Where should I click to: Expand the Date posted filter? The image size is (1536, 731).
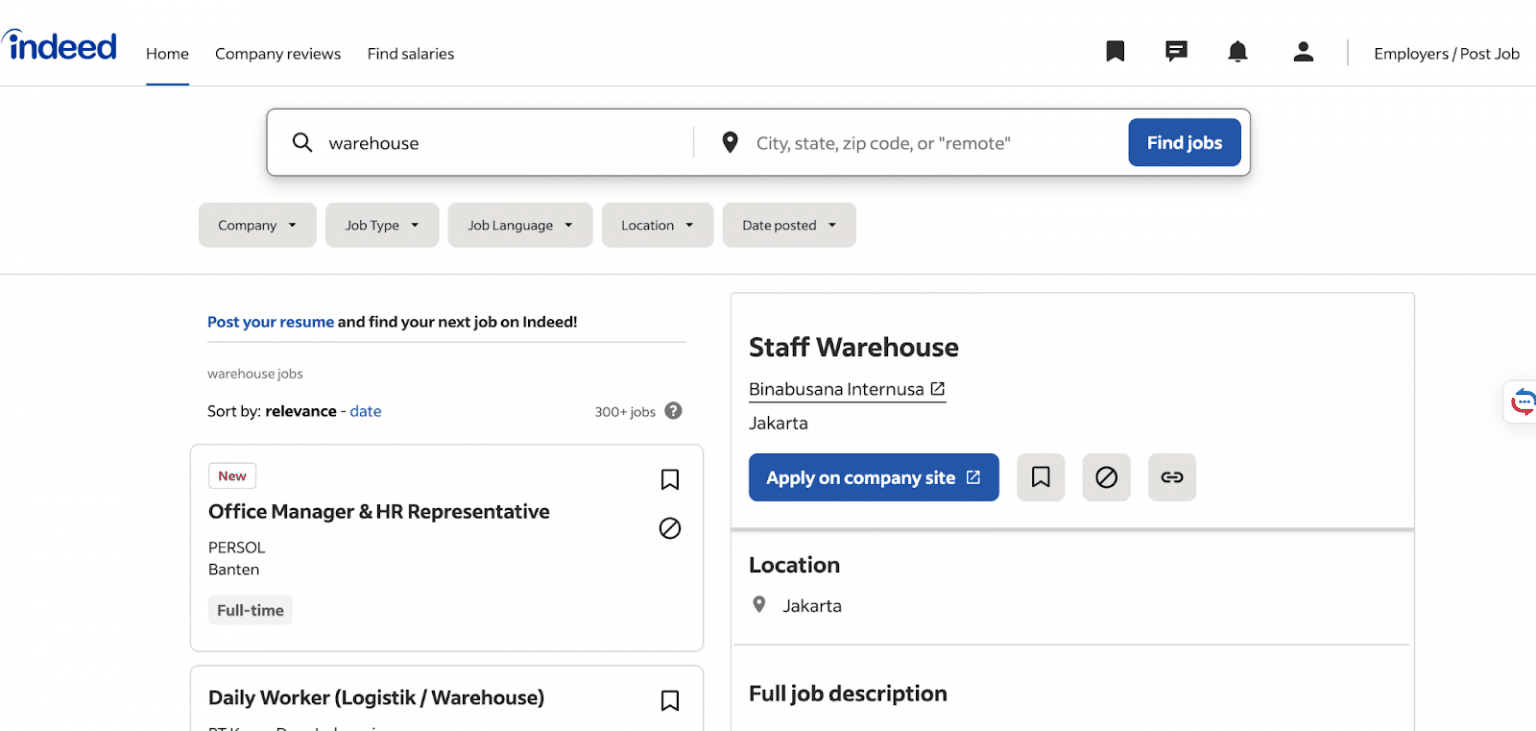point(788,226)
